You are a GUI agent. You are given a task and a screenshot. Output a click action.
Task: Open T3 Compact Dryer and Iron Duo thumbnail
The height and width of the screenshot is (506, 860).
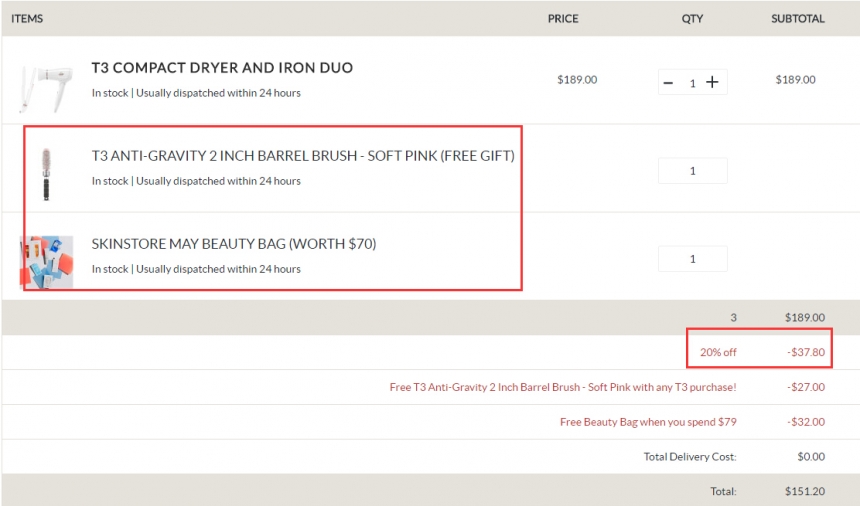coord(46,88)
